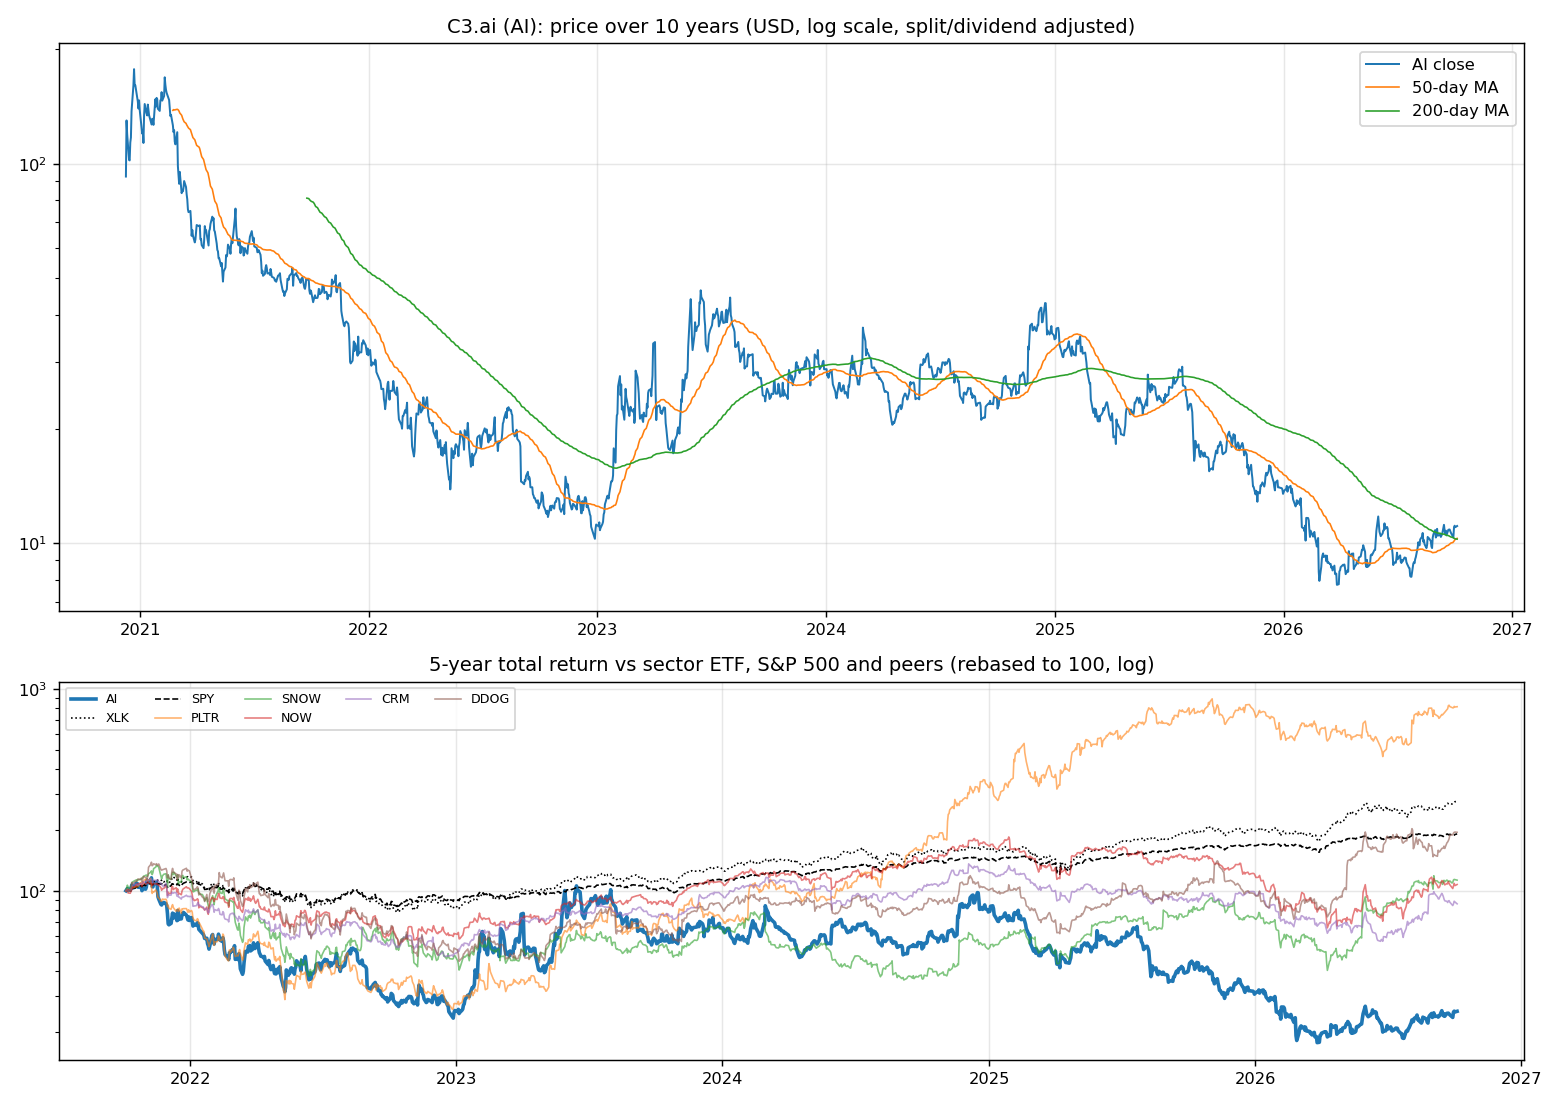1560x1105 pixels.
Task: Click the 'CRM' label in the lower legend
Action: click(x=395, y=699)
